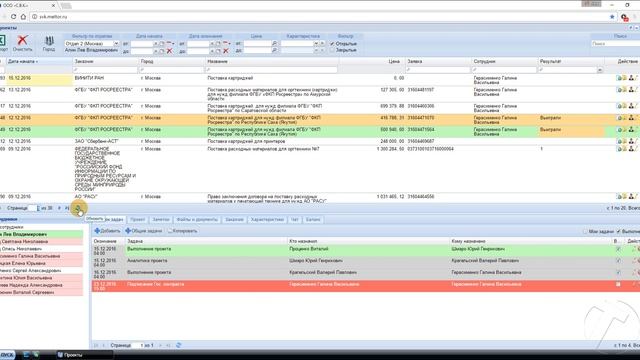Click the Excel export icon
640x360 pixels.
(2, 40)
